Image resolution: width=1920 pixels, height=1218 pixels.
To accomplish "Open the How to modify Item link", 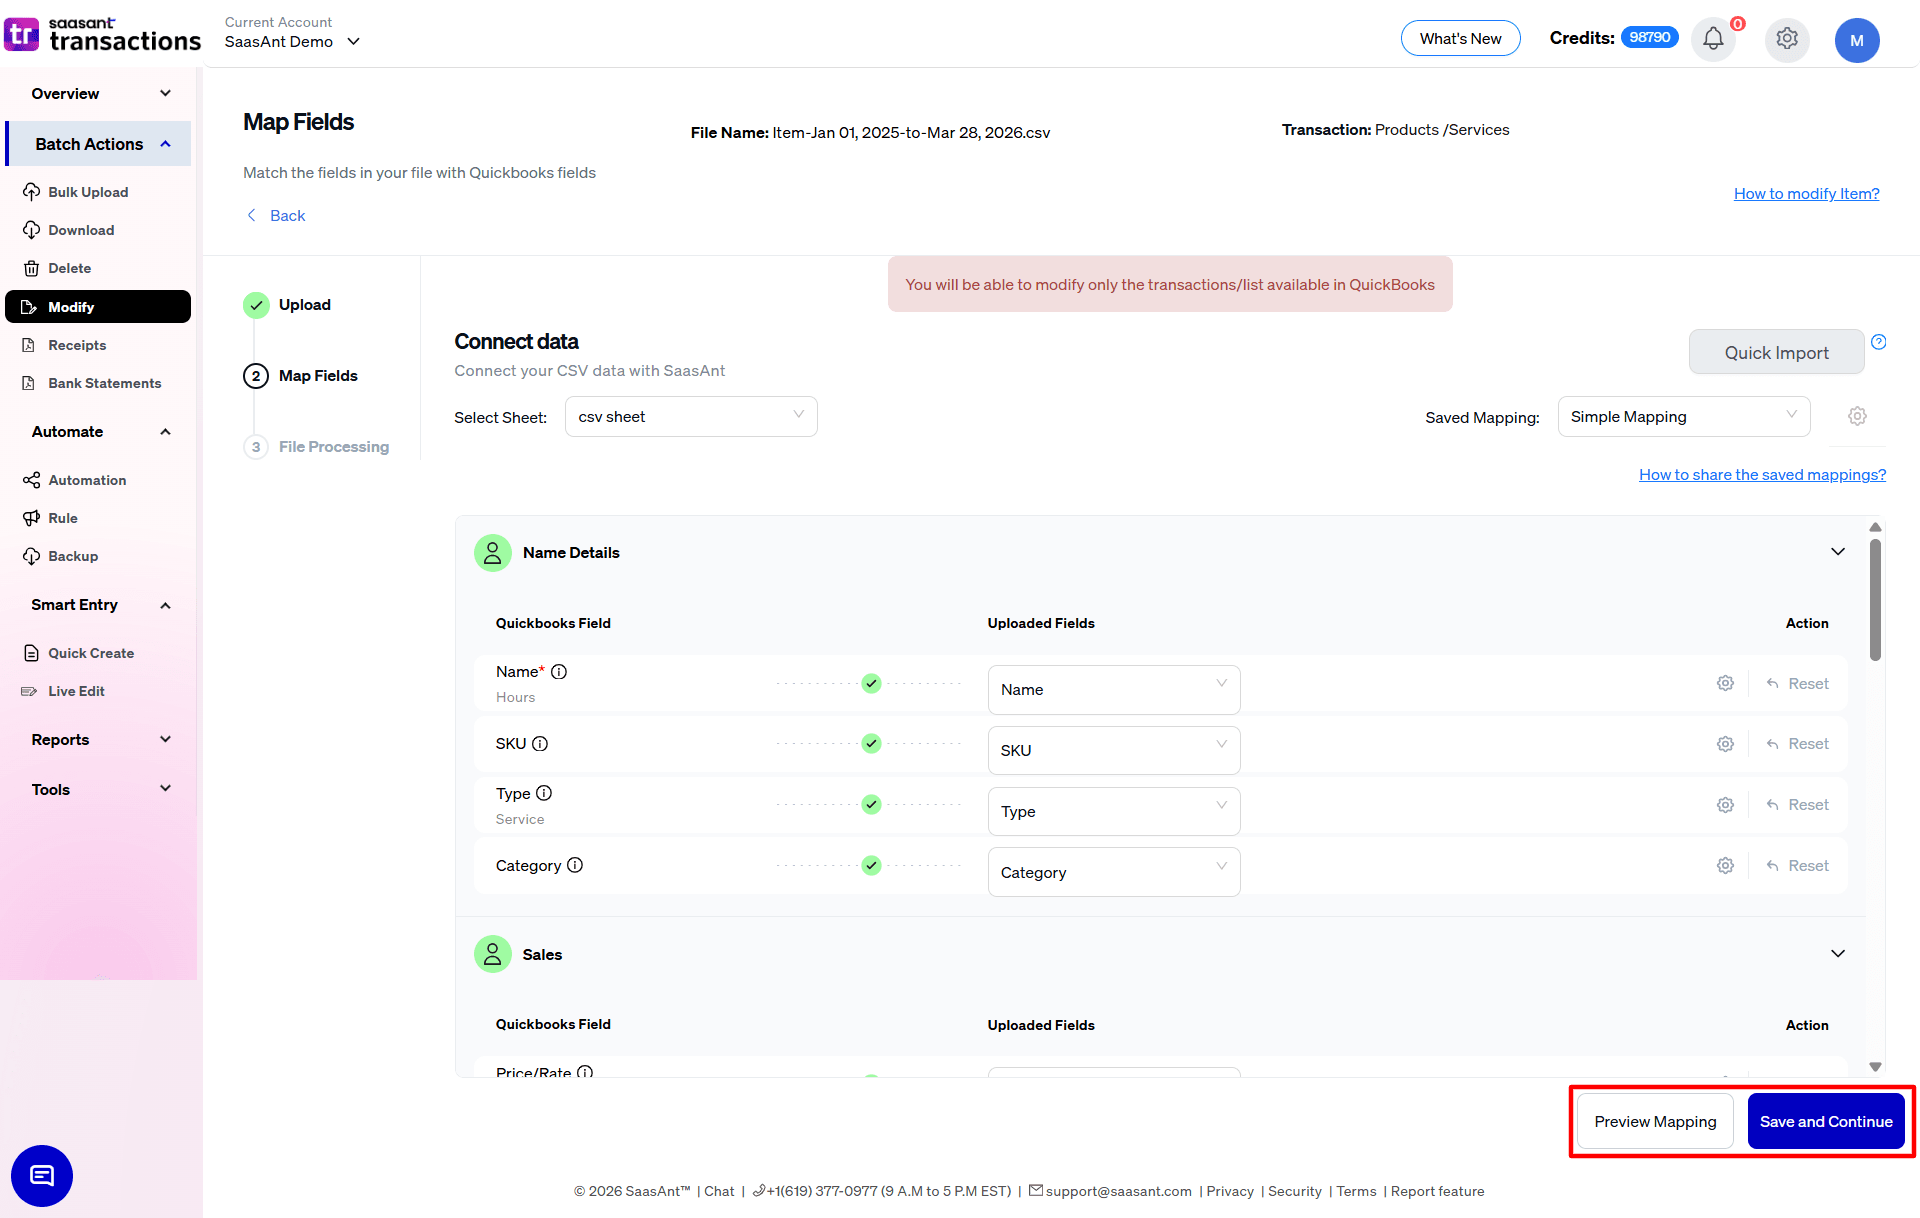I will point(1806,193).
